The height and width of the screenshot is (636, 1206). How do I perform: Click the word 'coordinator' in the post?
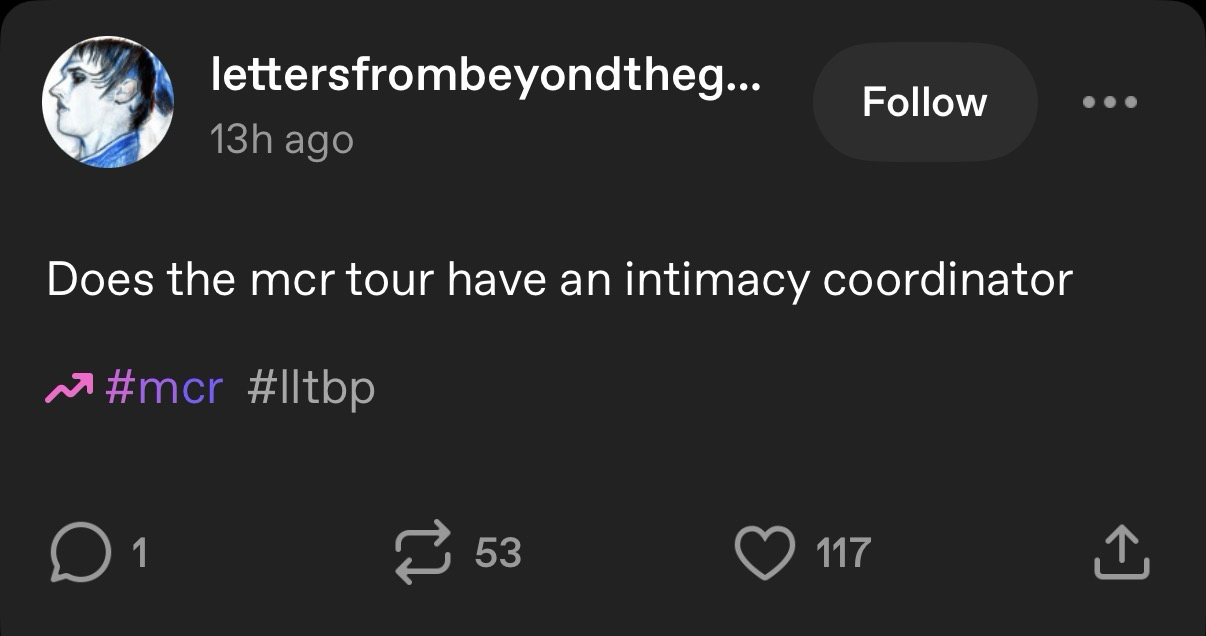coord(947,280)
